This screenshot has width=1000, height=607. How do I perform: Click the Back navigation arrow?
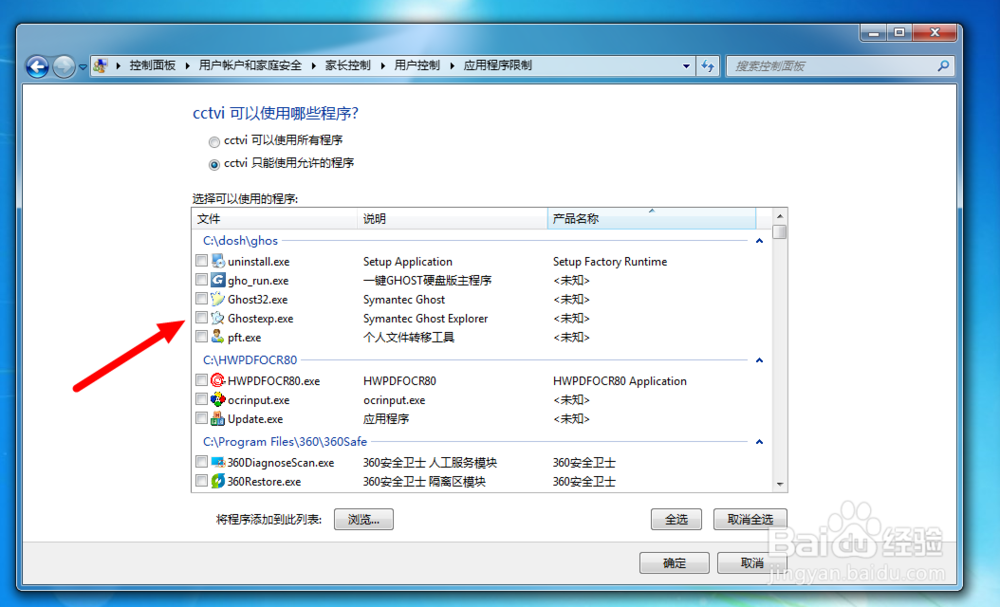(x=38, y=66)
